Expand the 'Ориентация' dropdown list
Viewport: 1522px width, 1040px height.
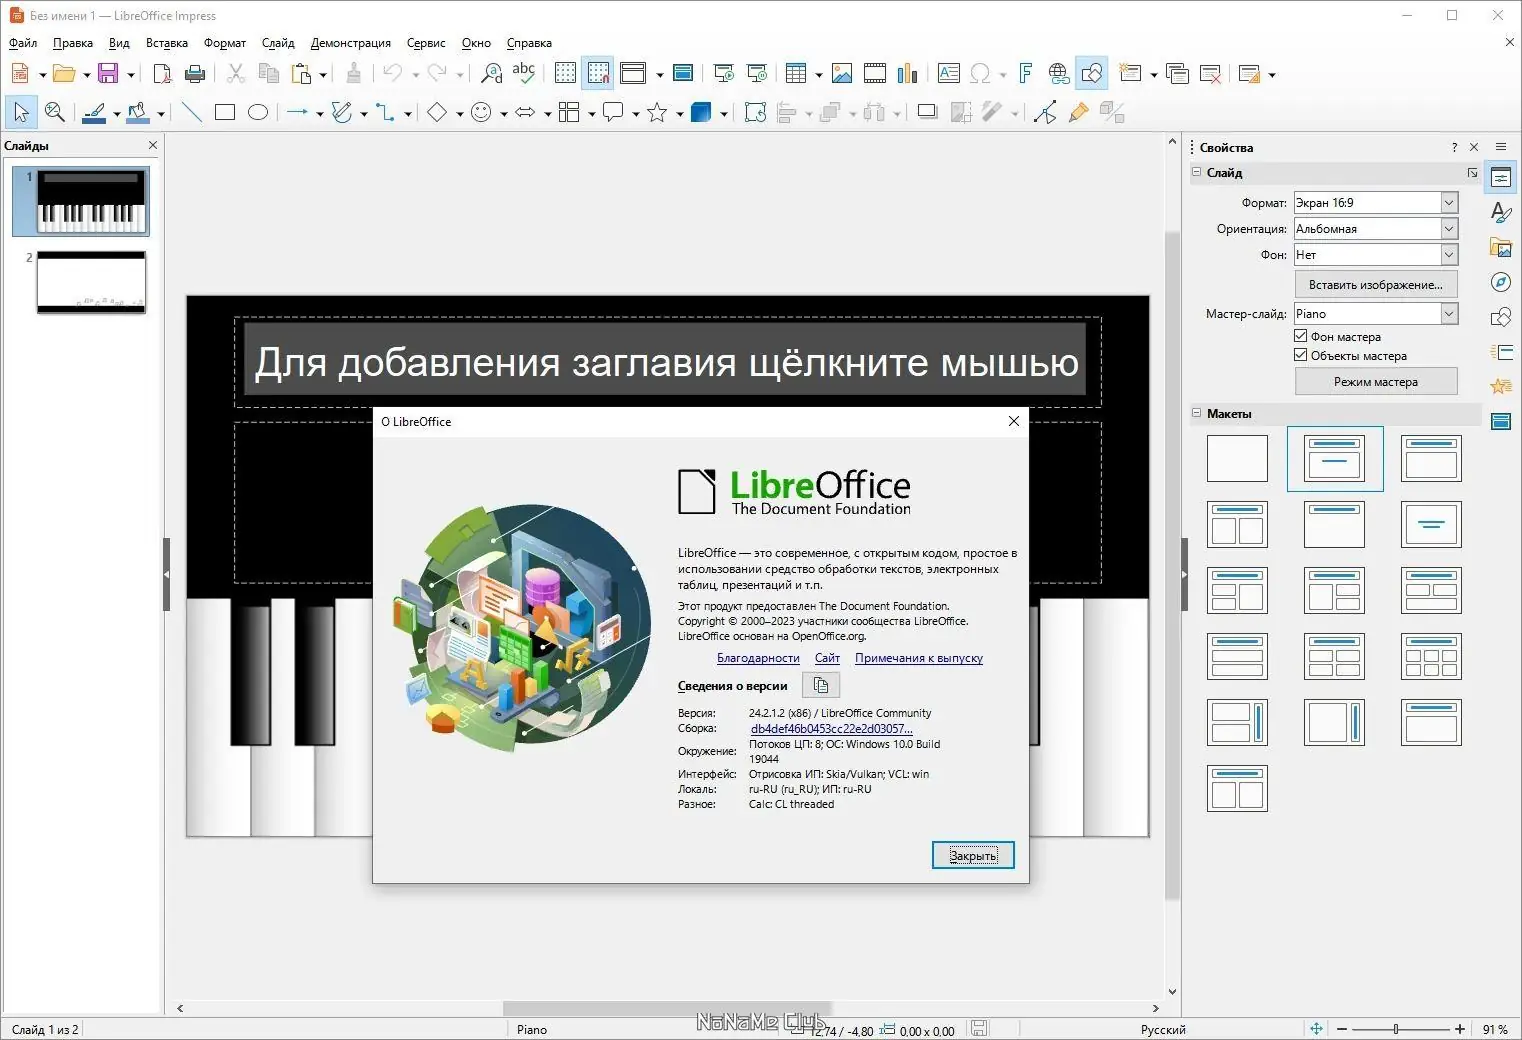pyautogui.click(x=1448, y=229)
